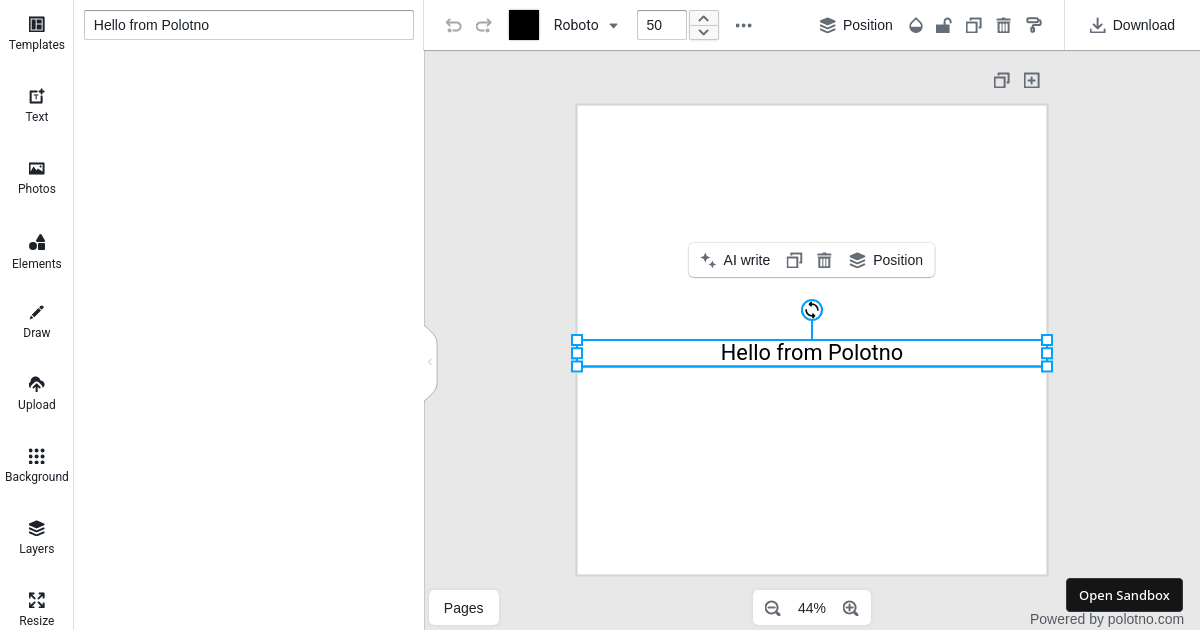Open the Templates side tab
This screenshot has width=1200, height=630.
point(37,33)
